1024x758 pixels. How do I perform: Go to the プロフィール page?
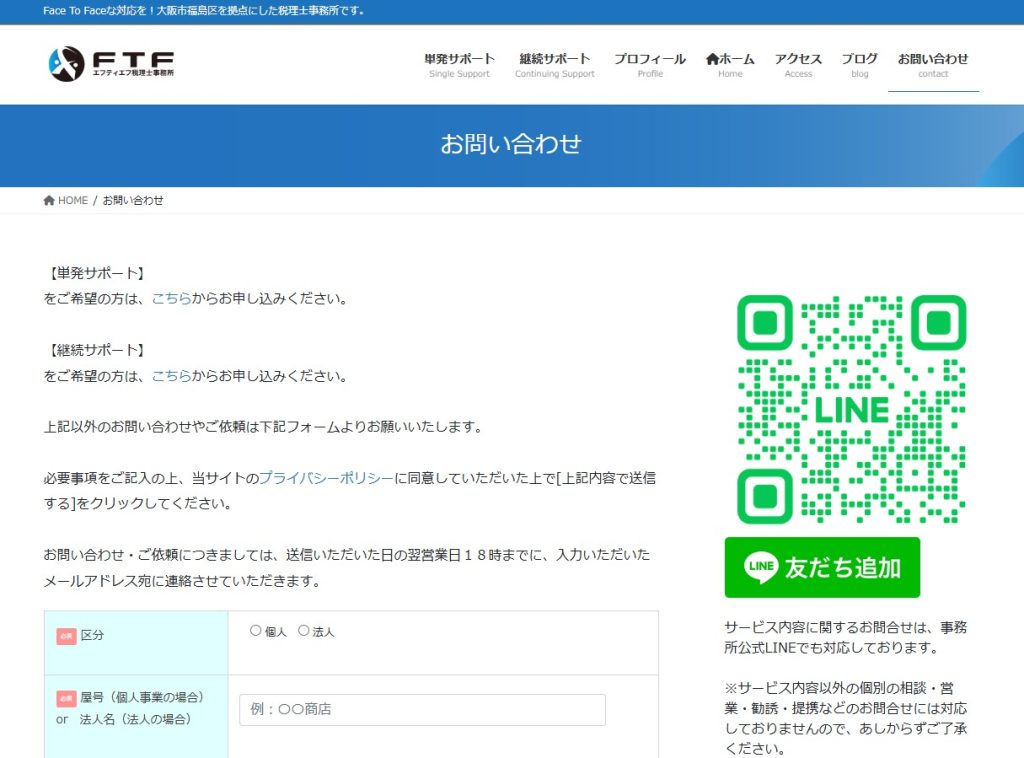click(650, 65)
